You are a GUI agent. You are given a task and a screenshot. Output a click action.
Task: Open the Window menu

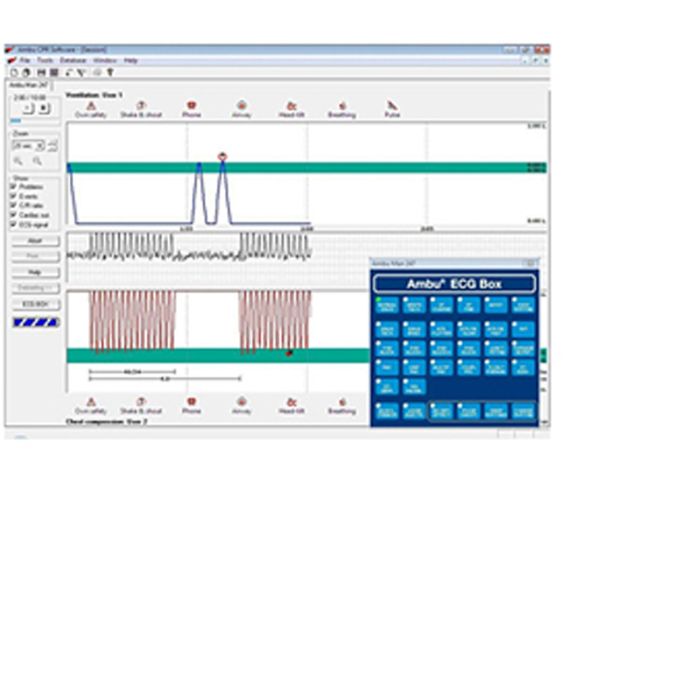pos(105,60)
